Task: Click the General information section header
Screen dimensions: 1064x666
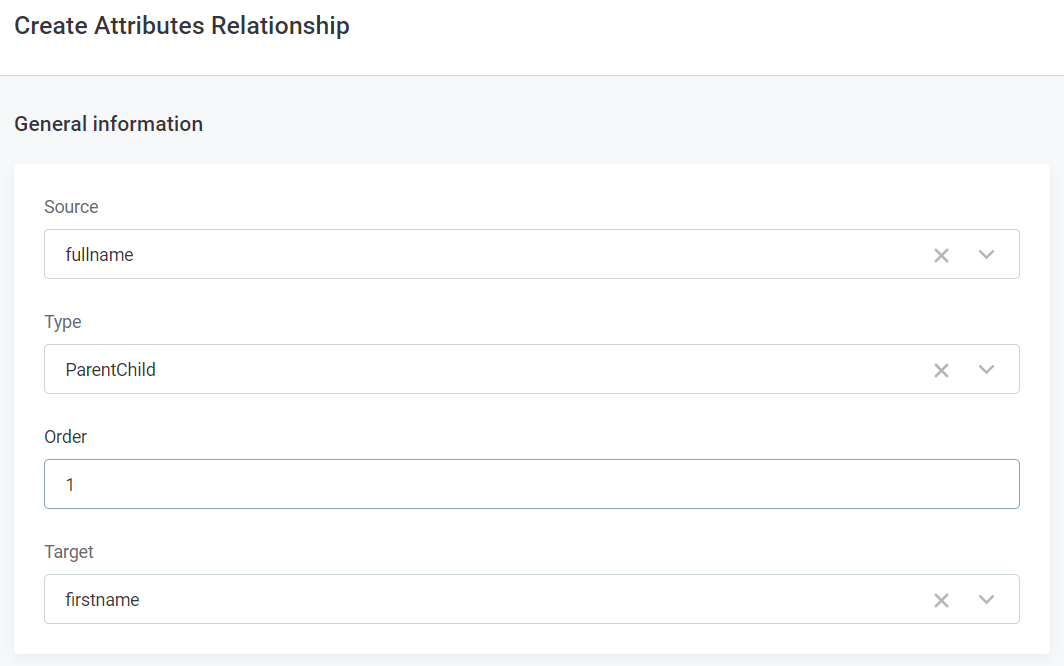Action: point(108,123)
